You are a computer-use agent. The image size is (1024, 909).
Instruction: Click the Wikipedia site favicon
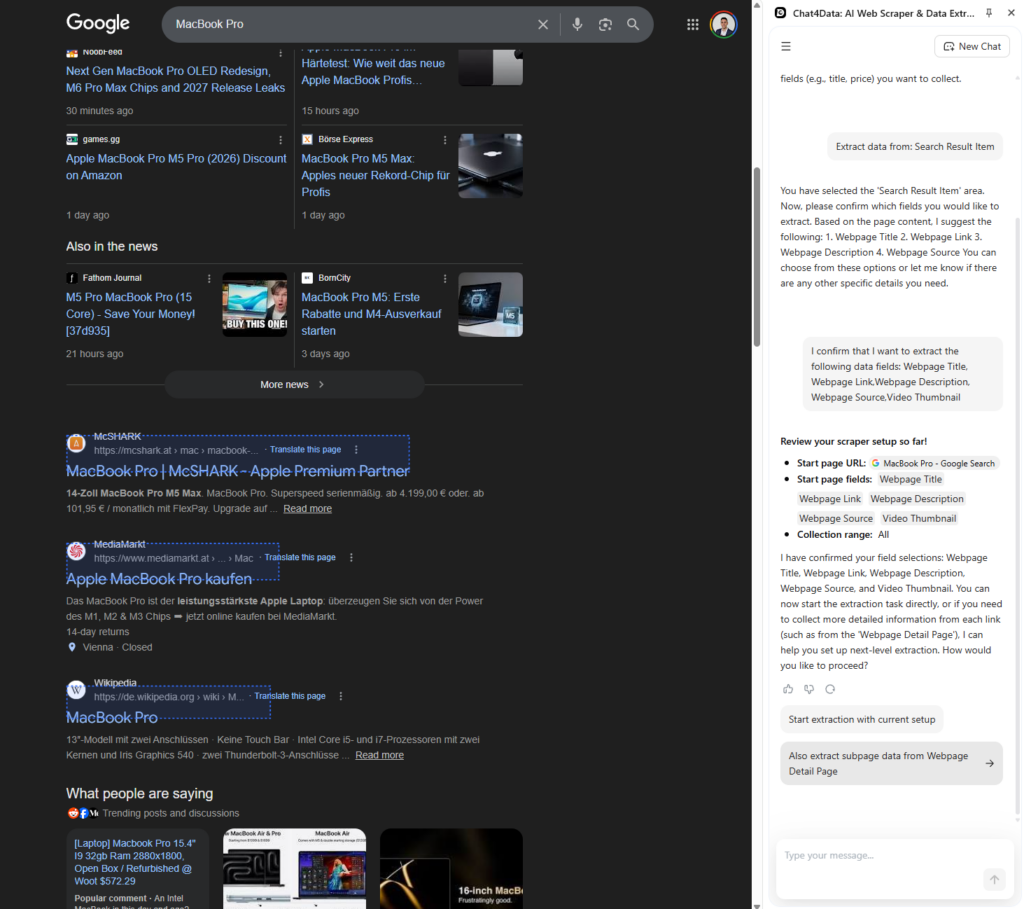click(76, 690)
